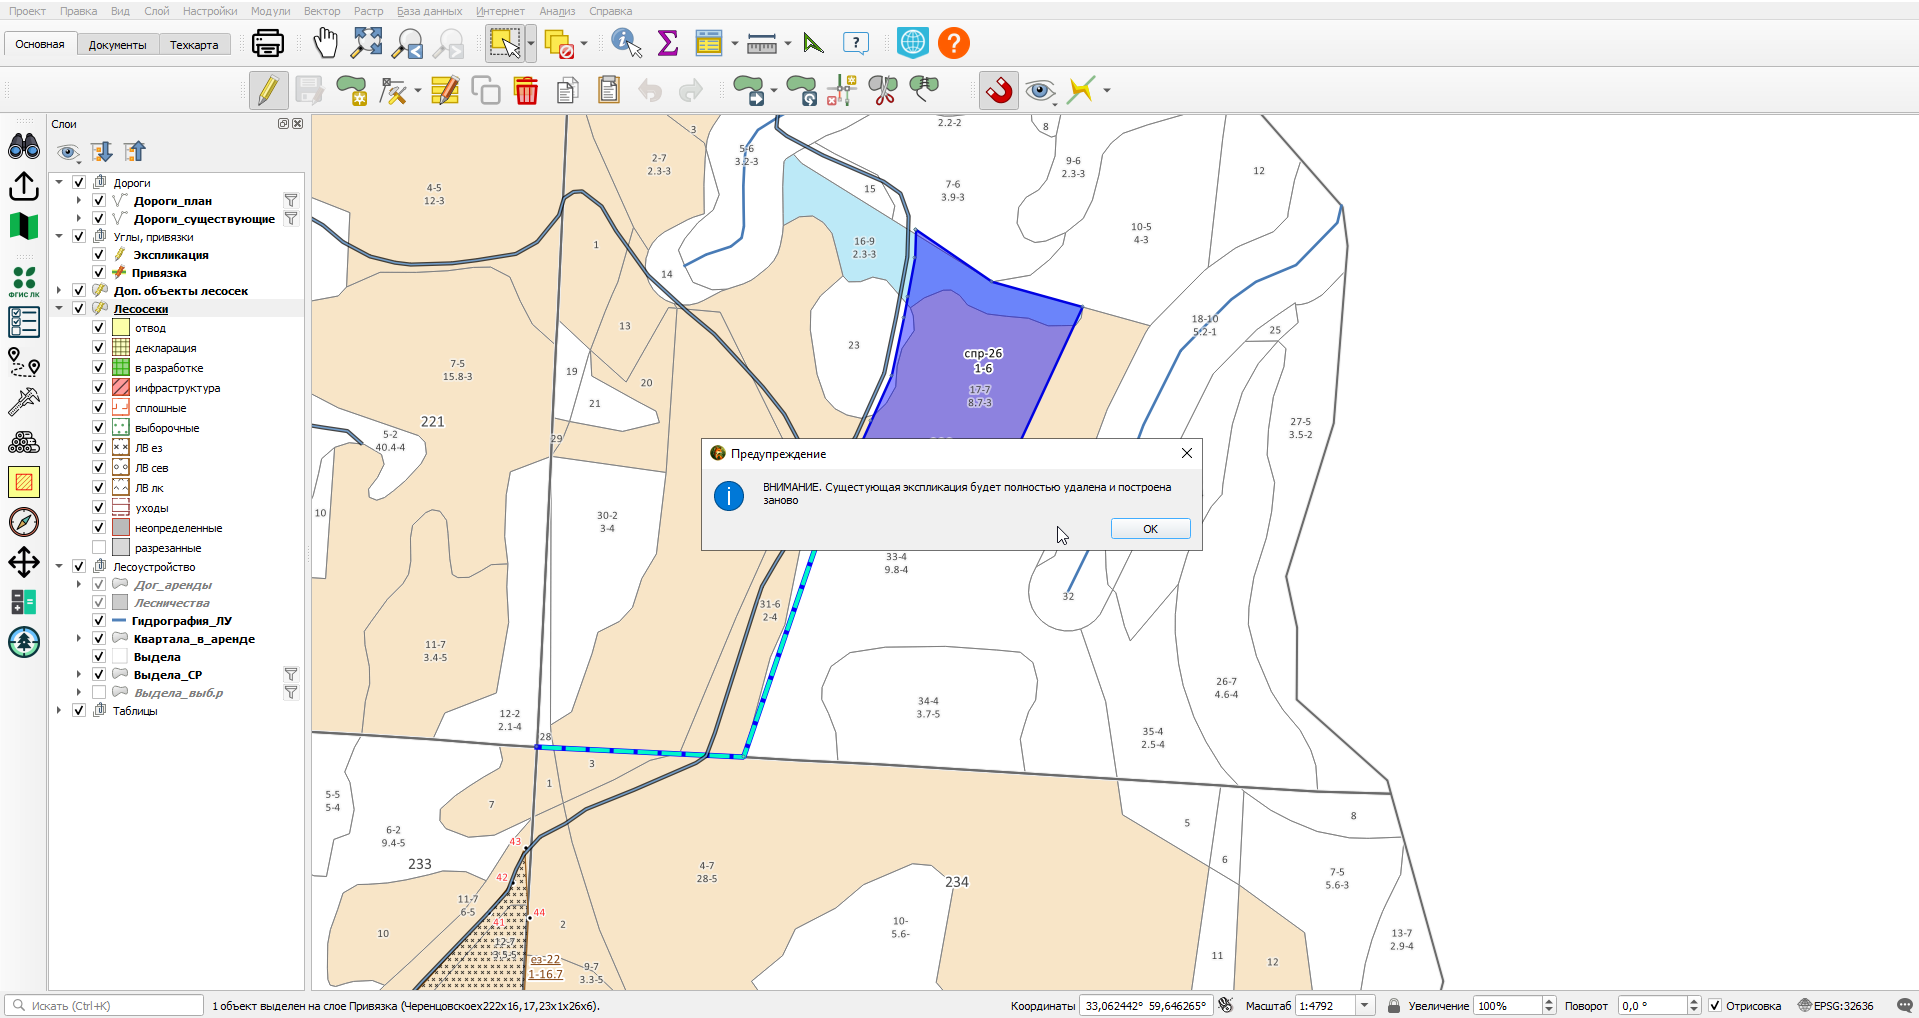
Task: Click the Sigma statistics icon
Action: click(668, 43)
